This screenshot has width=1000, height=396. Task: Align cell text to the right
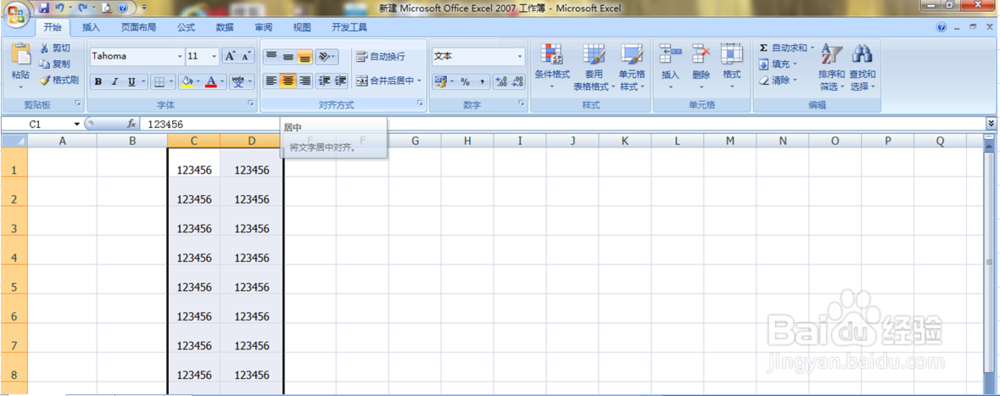point(305,81)
